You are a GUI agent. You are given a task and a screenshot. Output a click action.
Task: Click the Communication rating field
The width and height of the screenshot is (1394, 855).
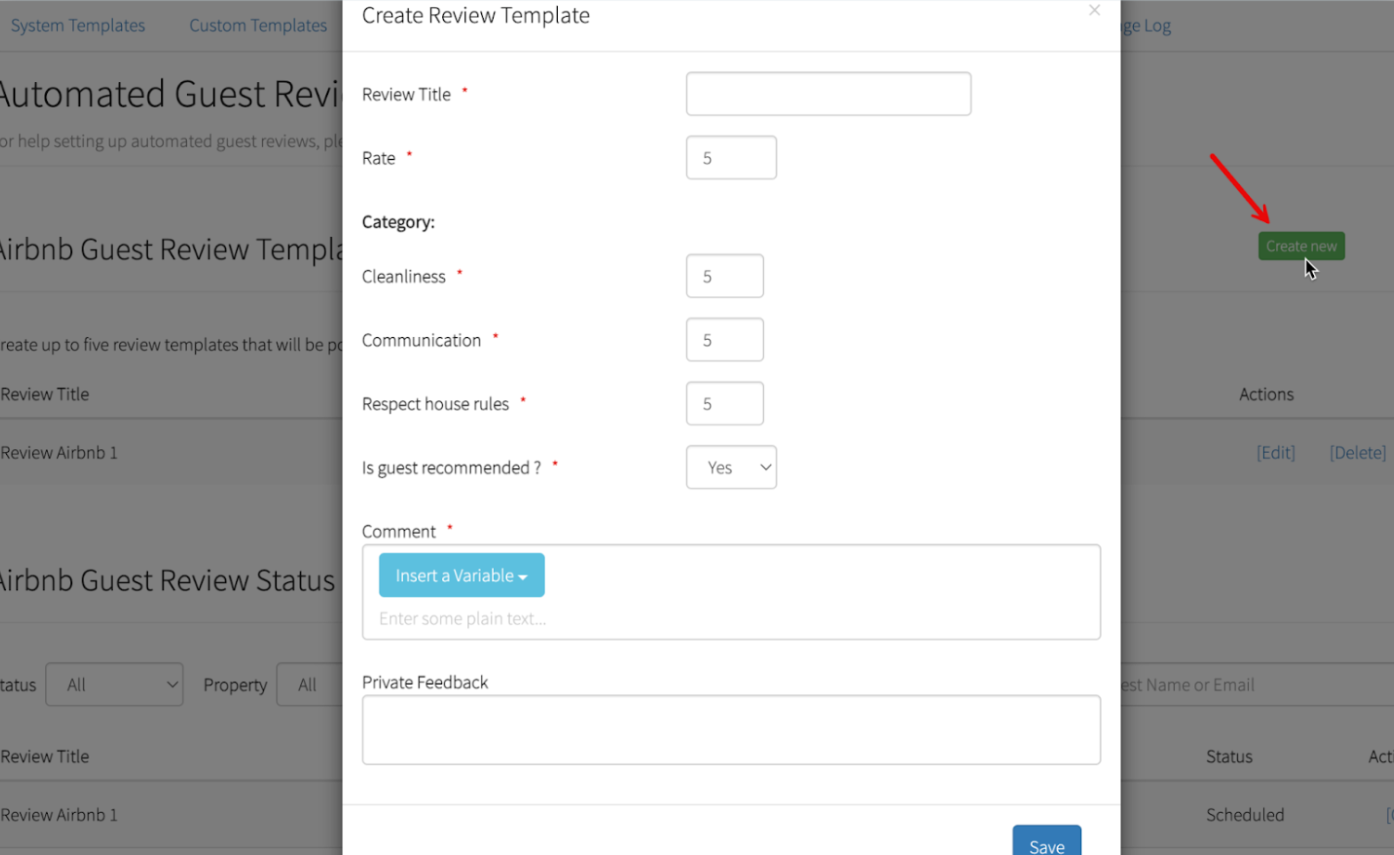pyautogui.click(x=724, y=340)
